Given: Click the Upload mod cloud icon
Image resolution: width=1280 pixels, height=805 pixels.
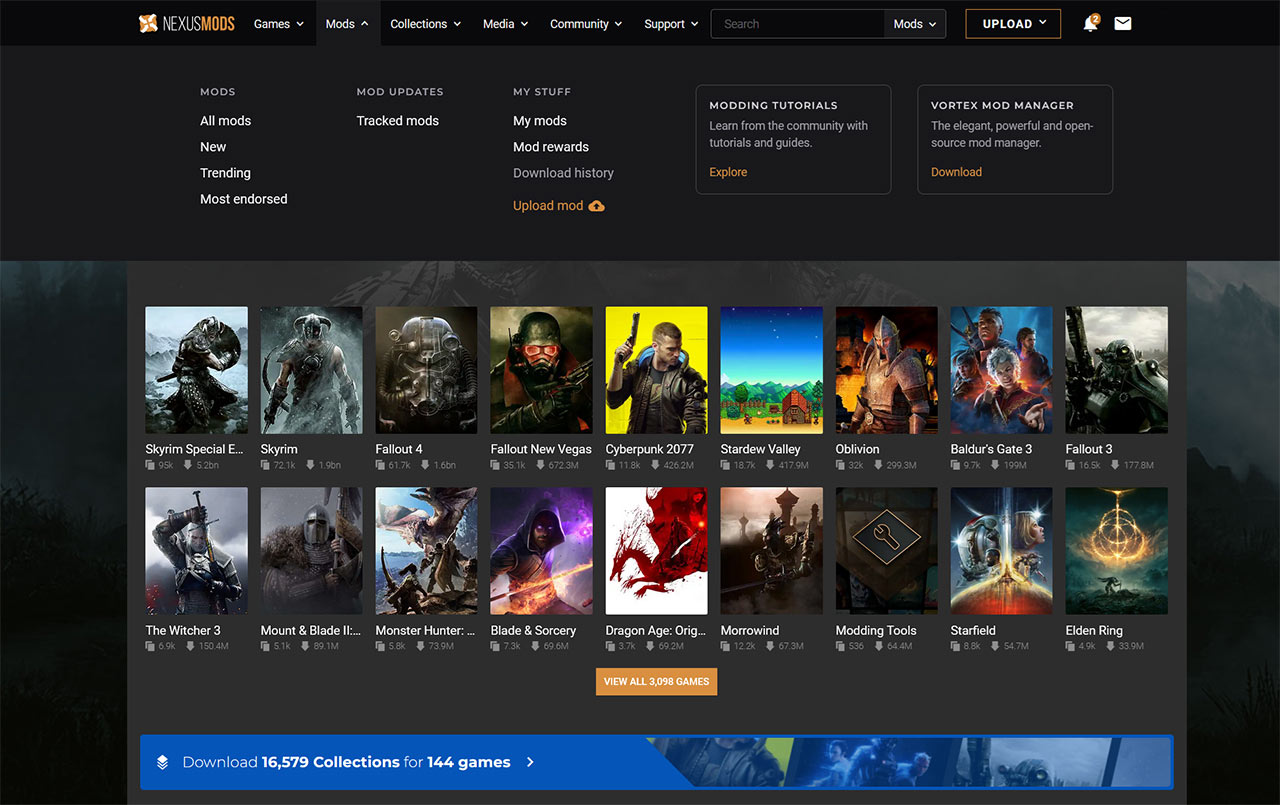Looking at the screenshot, I should pyautogui.click(x=597, y=206).
